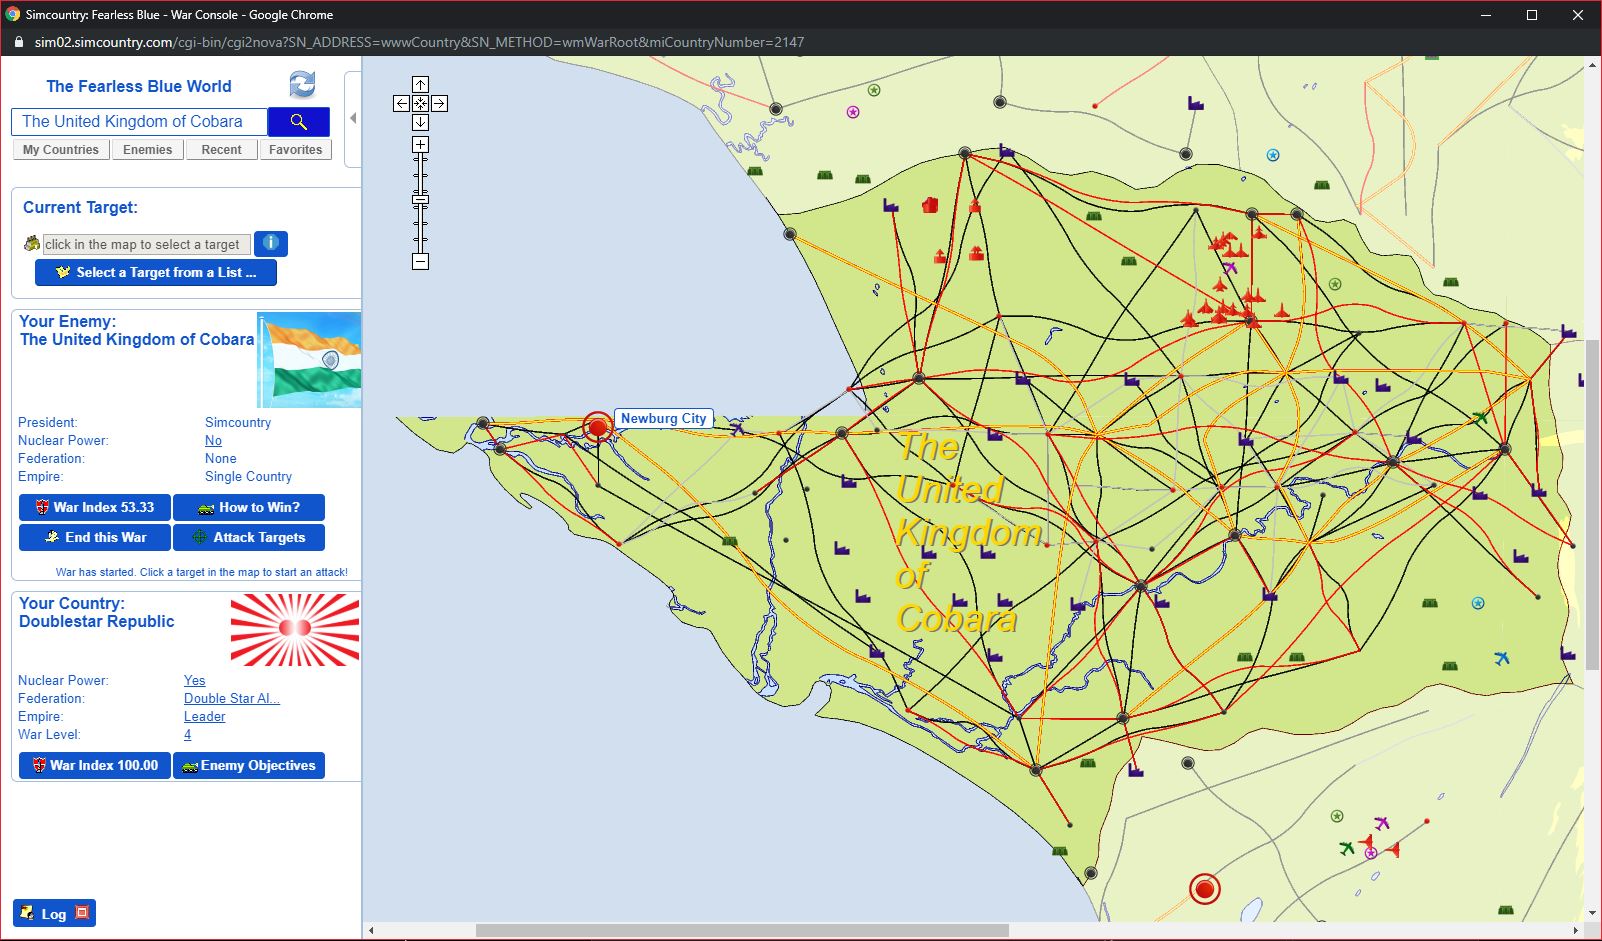Select purple airplane near the fighter cluster
The width and height of the screenshot is (1602, 941).
[x=1230, y=268]
